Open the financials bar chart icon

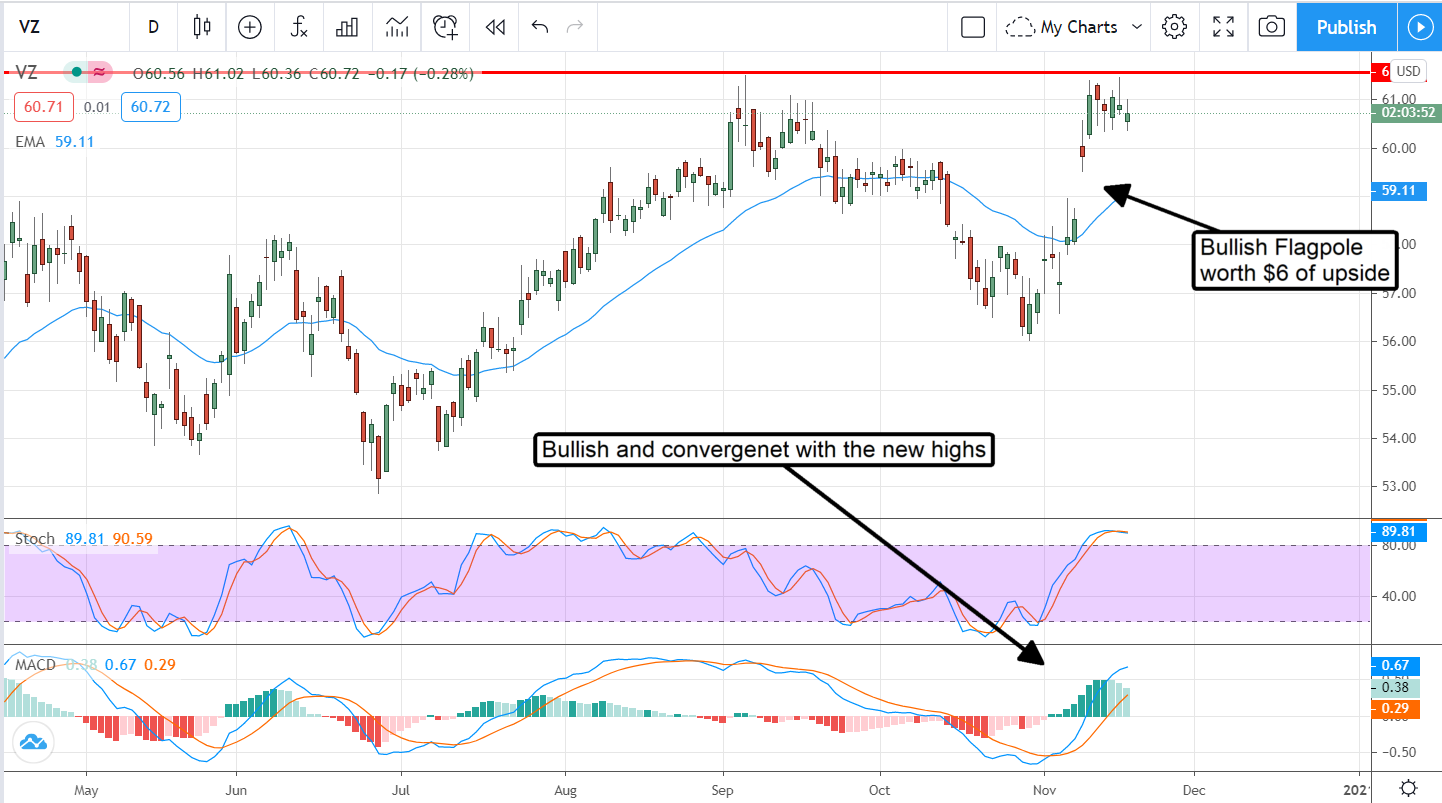[x=347, y=27]
